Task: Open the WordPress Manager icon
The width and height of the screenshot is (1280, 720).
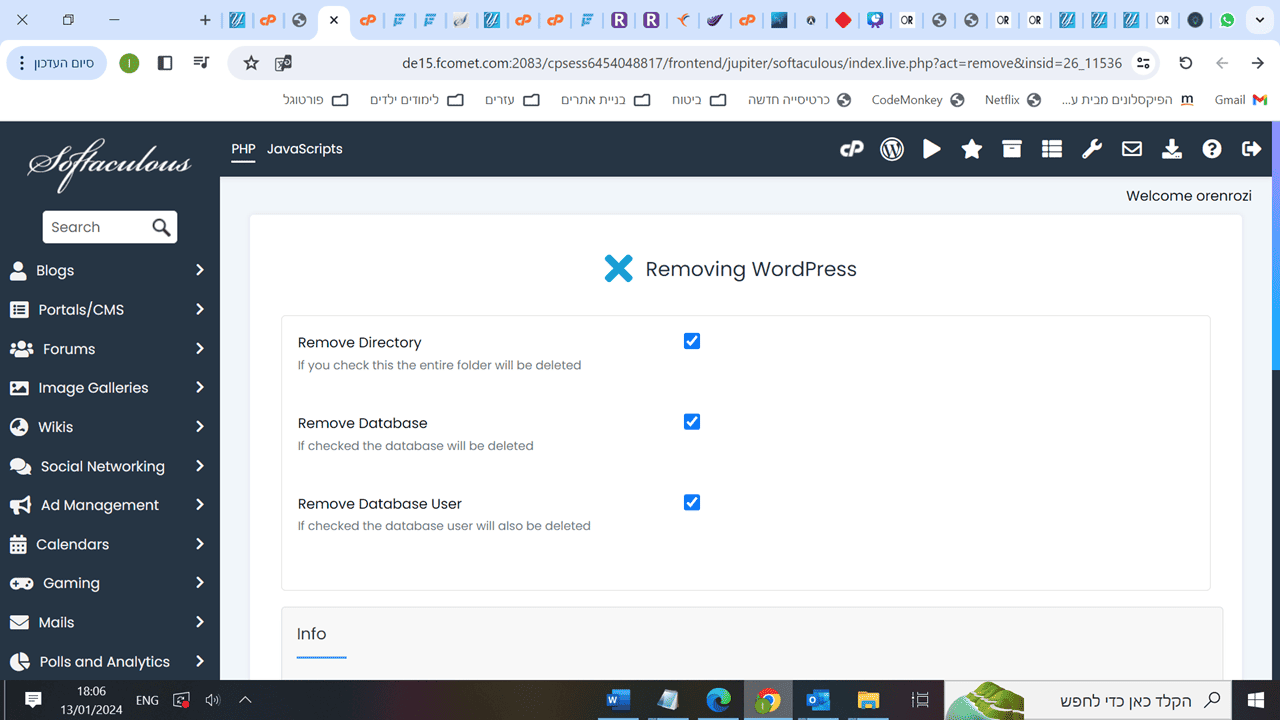Action: pyautogui.click(x=892, y=149)
